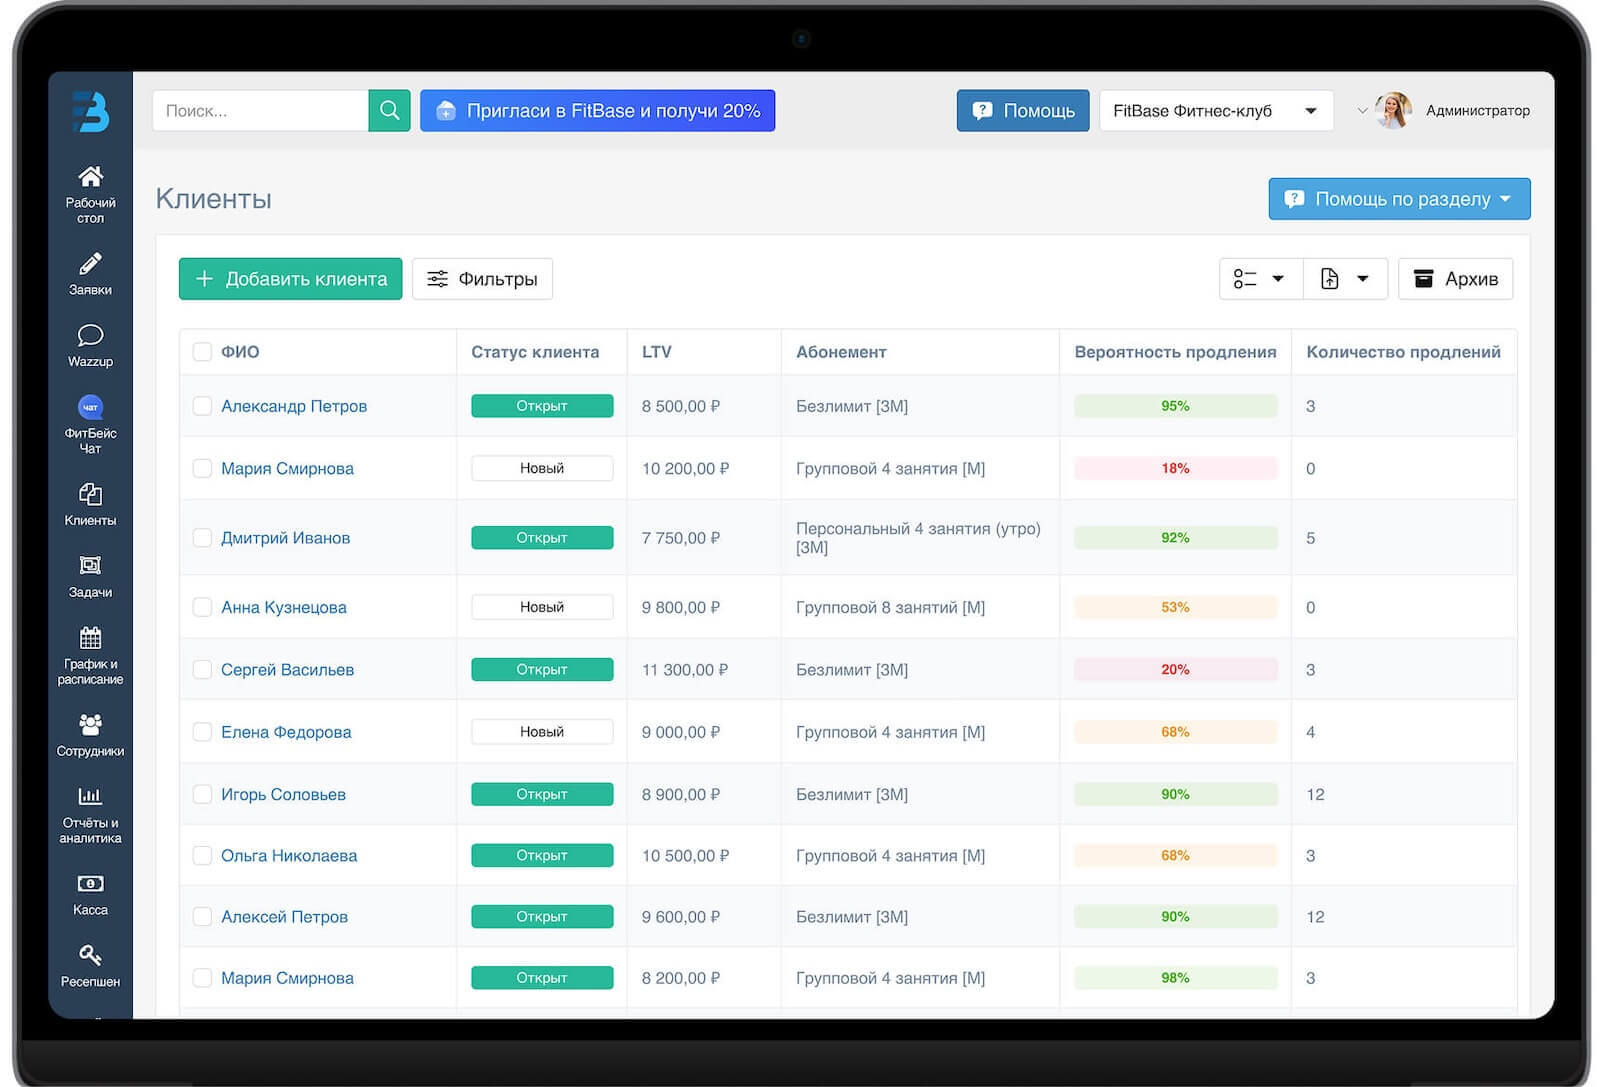The width and height of the screenshot is (1600, 1087).
Task: Click Пригласи в FitBase и получи 20% banner
Action: click(597, 111)
